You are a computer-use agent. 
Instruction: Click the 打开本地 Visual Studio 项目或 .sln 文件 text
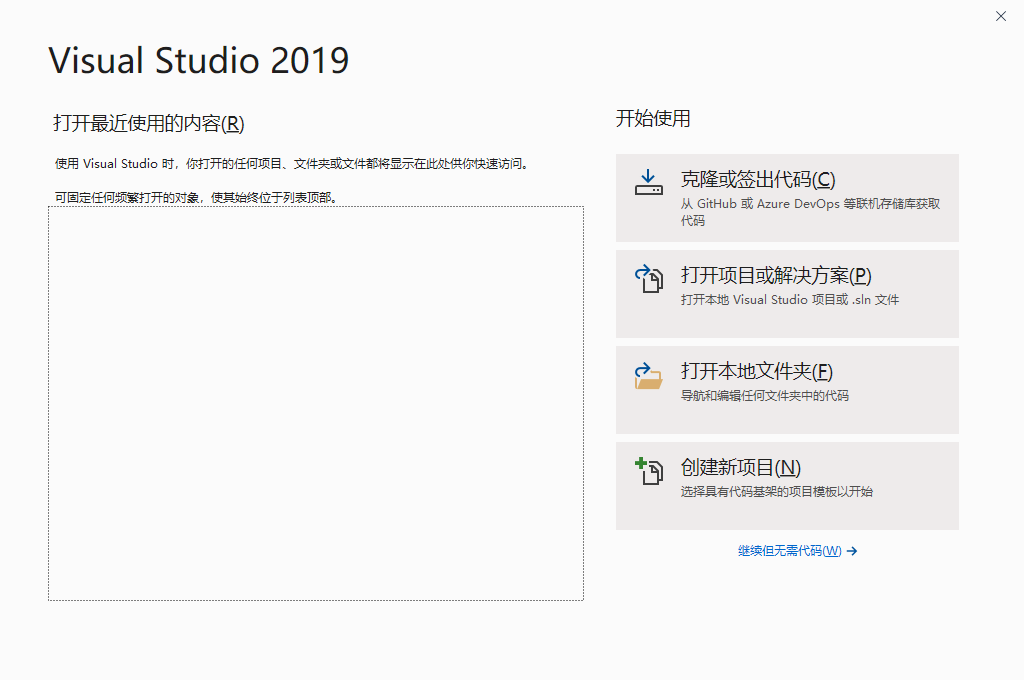[x=790, y=299]
